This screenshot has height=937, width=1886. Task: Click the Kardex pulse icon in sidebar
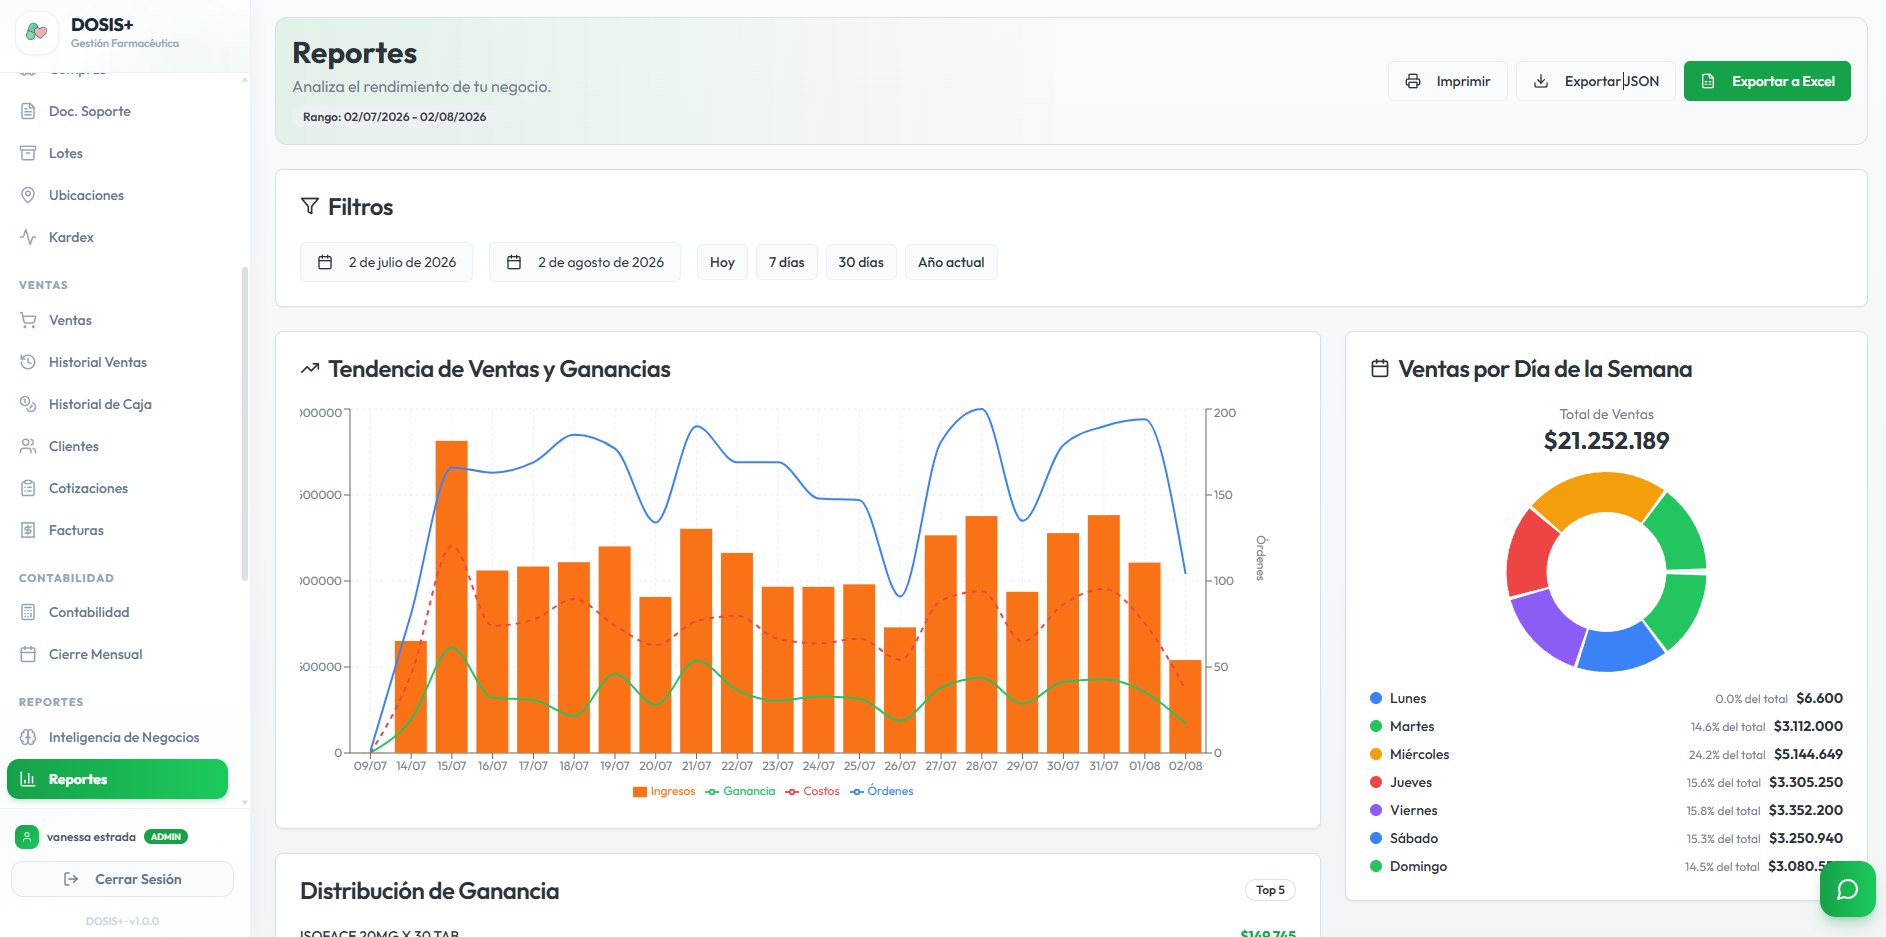(28, 237)
